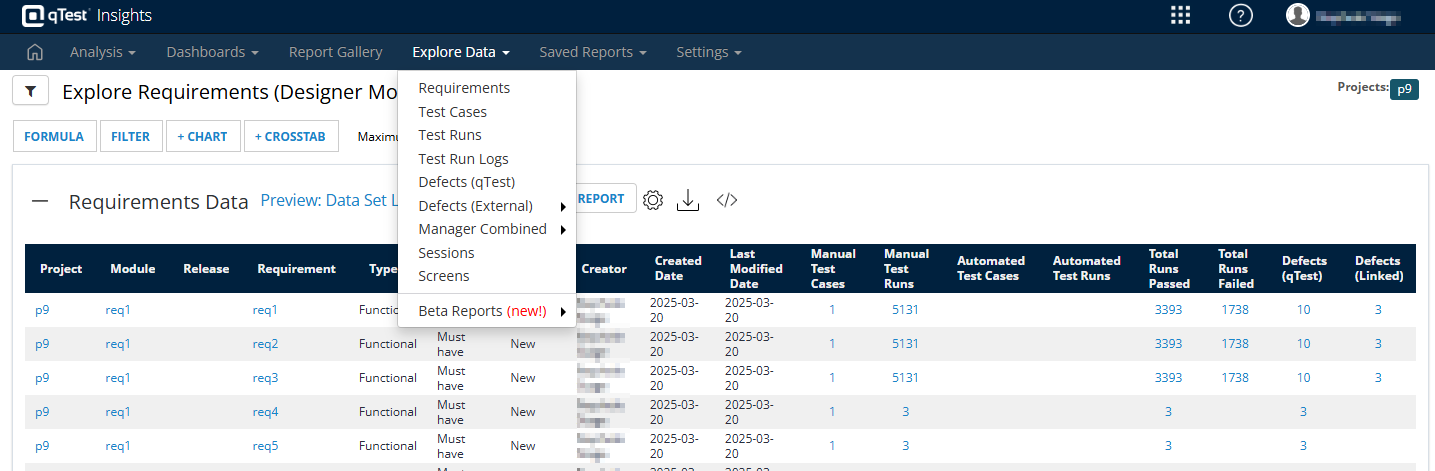Expand the Dashboards dropdown menu
Image resolution: width=1435 pixels, height=471 pixels.
[212, 52]
